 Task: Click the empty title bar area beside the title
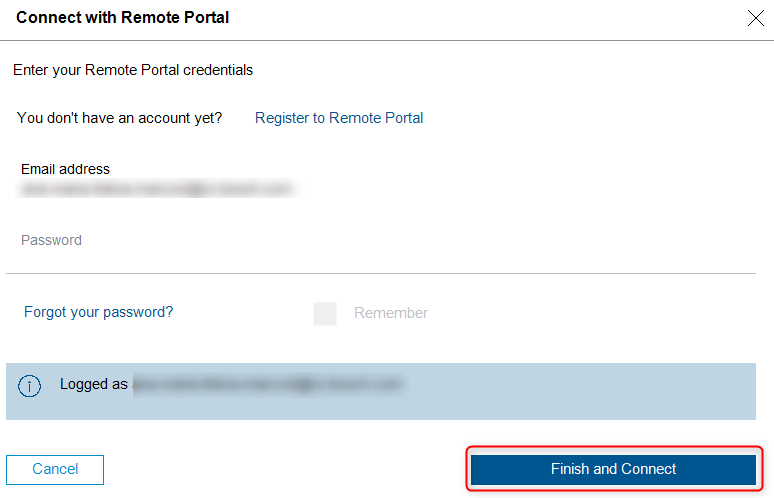click(x=480, y=17)
